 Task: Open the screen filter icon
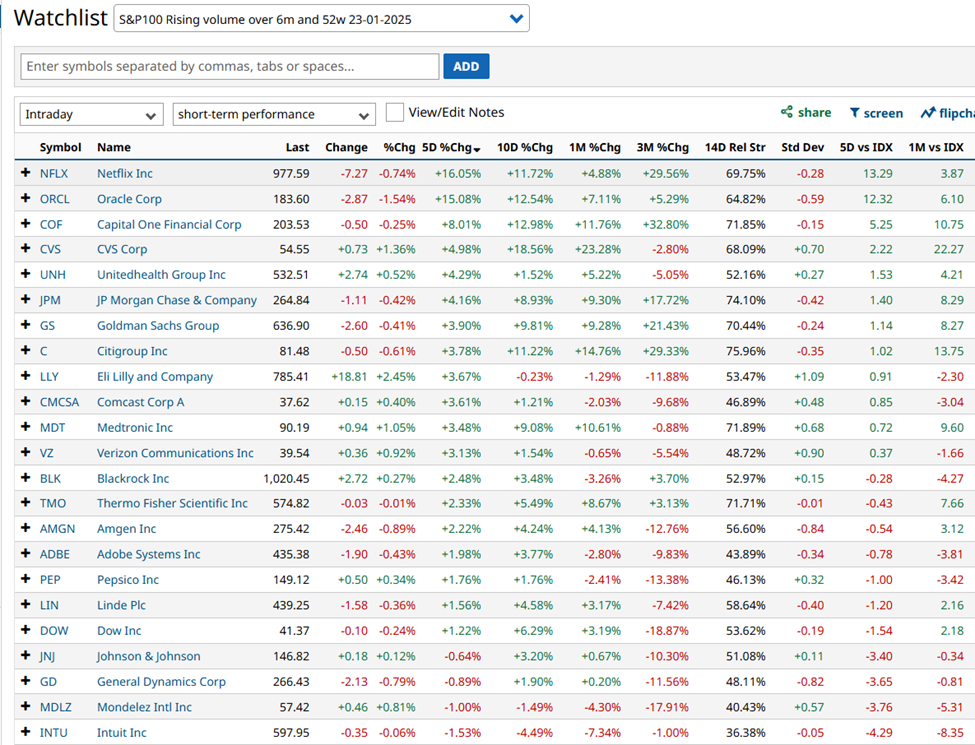pyautogui.click(x=855, y=113)
